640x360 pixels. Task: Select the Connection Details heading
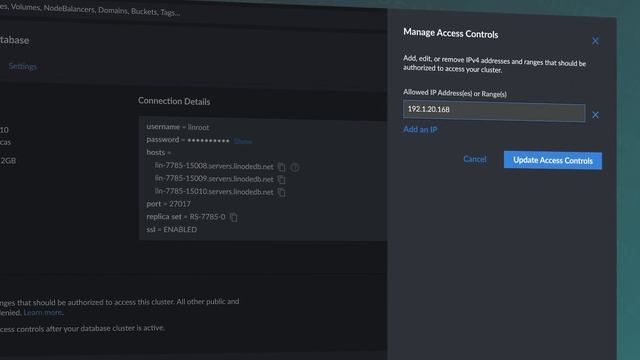[x=174, y=101]
